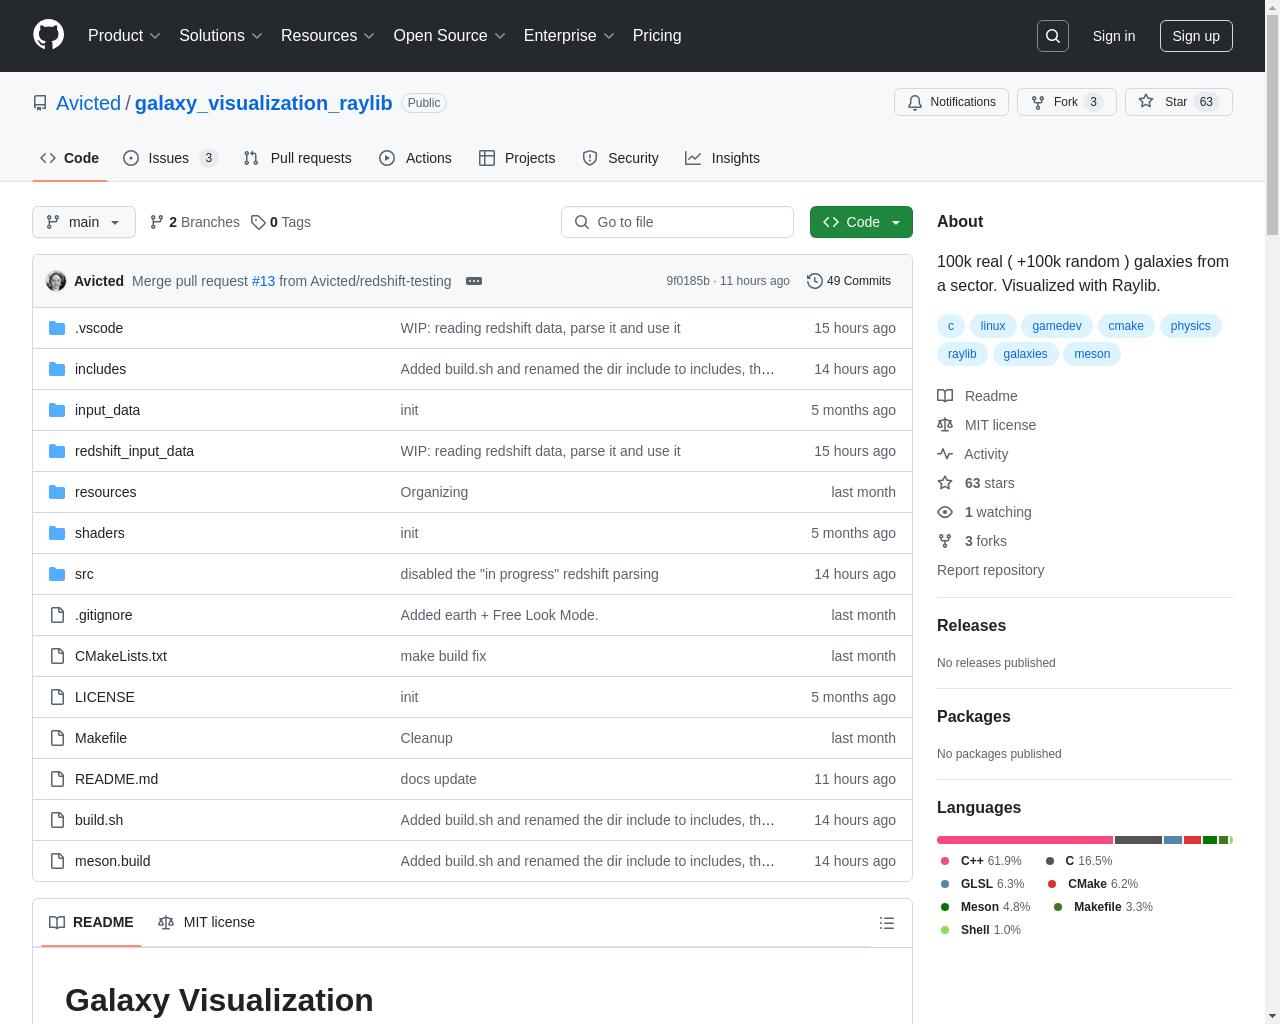
Task: Open Report repository link
Action: click(990, 570)
